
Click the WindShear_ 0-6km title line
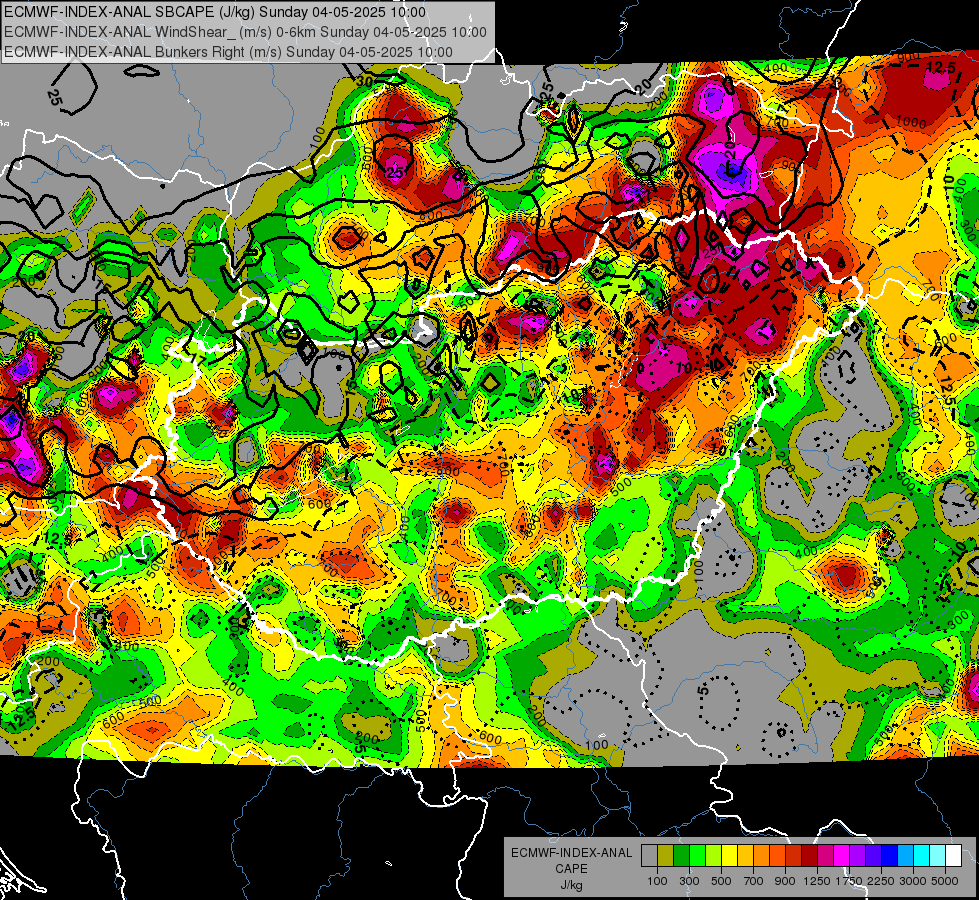coord(245,32)
